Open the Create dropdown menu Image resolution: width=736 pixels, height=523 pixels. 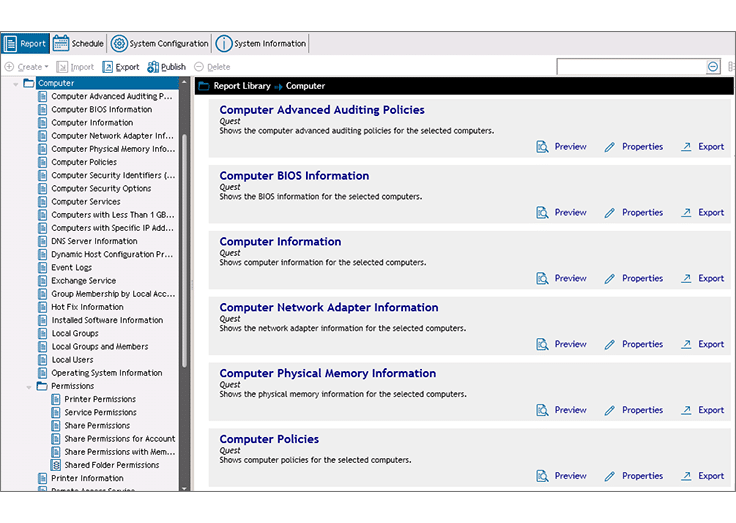coord(27,67)
